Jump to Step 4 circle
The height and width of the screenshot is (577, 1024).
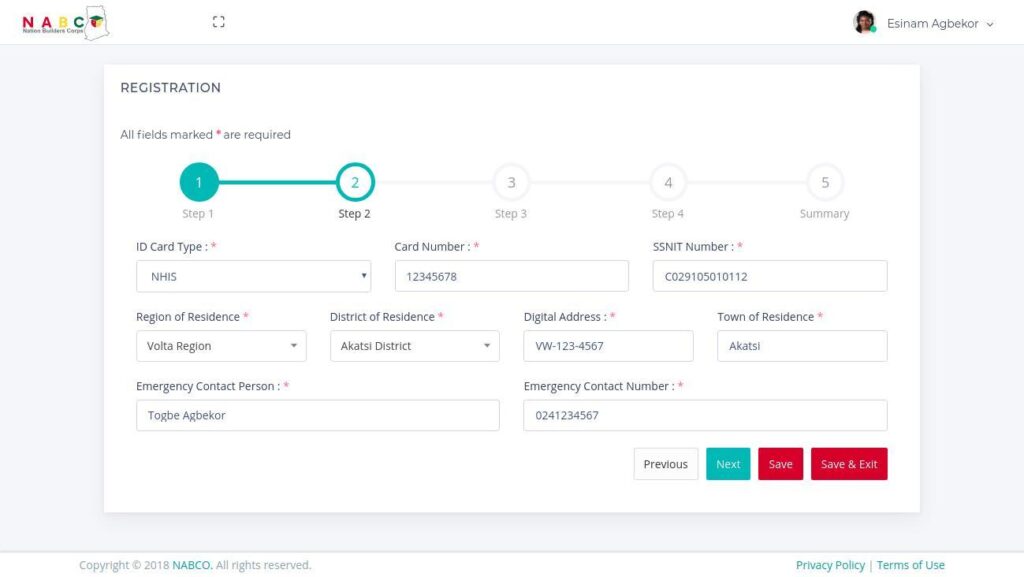tap(668, 182)
